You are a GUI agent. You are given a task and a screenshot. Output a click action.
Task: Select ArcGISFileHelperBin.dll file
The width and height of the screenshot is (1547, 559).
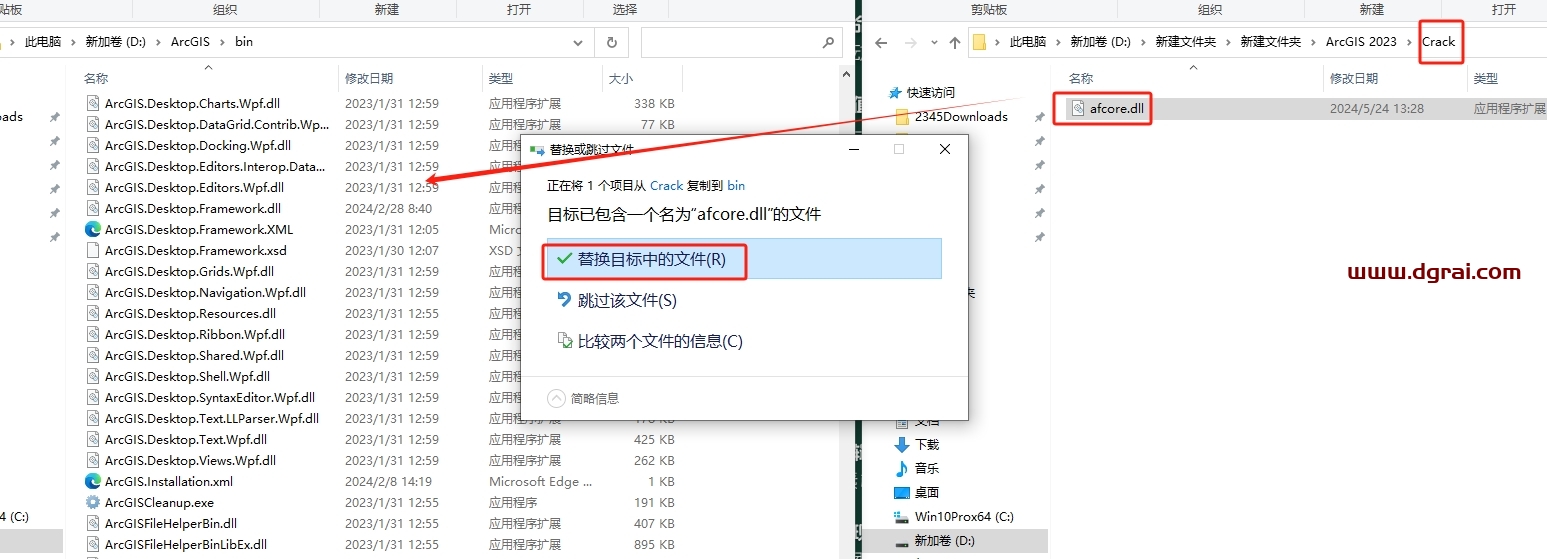(170, 523)
